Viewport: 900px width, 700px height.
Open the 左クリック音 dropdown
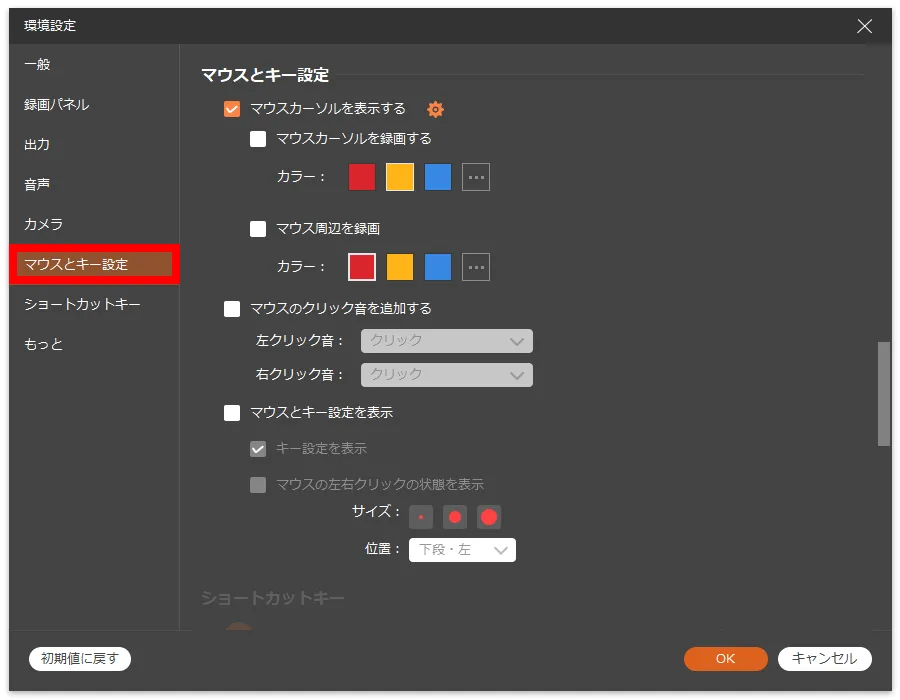(x=446, y=341)
